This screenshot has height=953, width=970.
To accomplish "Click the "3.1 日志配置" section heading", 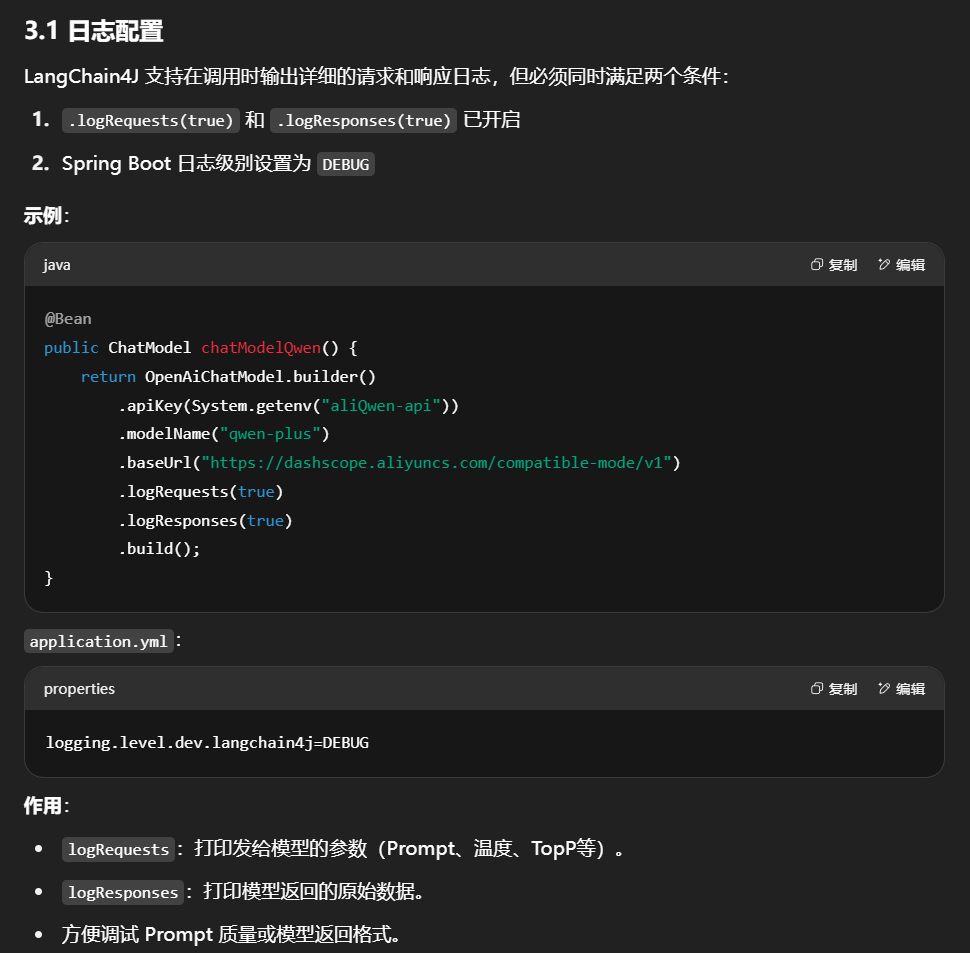I will (94, 31).
